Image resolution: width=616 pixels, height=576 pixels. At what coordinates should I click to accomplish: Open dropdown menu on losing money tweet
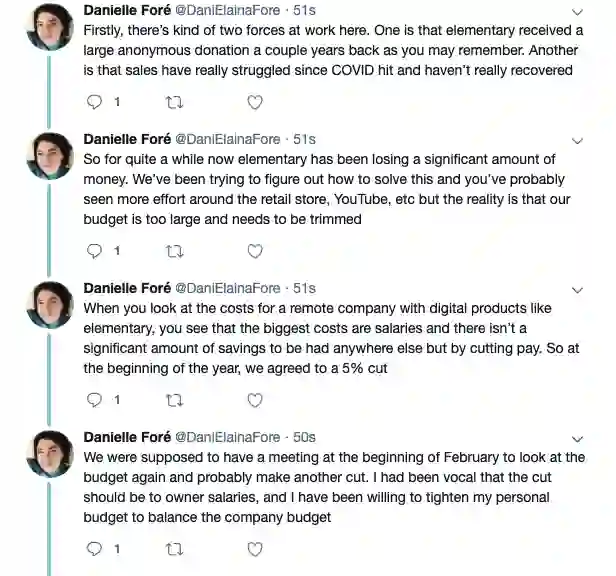tap(577, 140)
